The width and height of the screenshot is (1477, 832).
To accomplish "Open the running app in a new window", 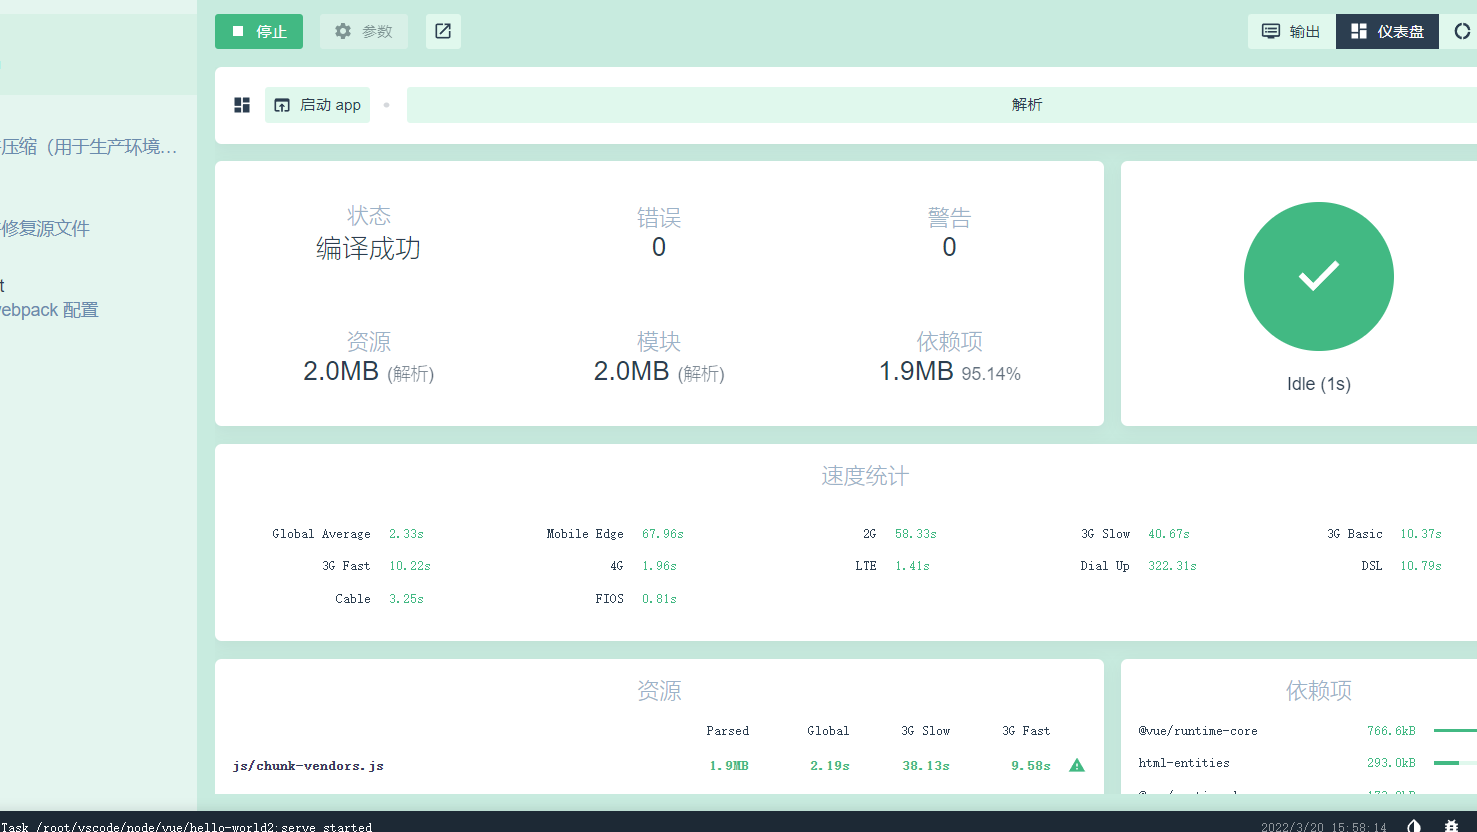I will pos(443,31).
